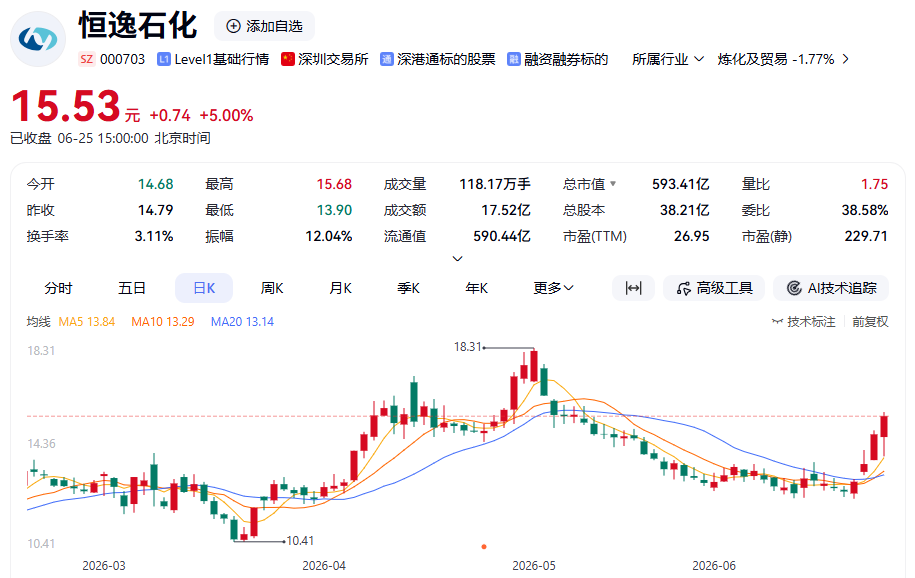The image size is (915, 578).
Task: Open 高级工具 advanced tools
Action: coord(714,288)
